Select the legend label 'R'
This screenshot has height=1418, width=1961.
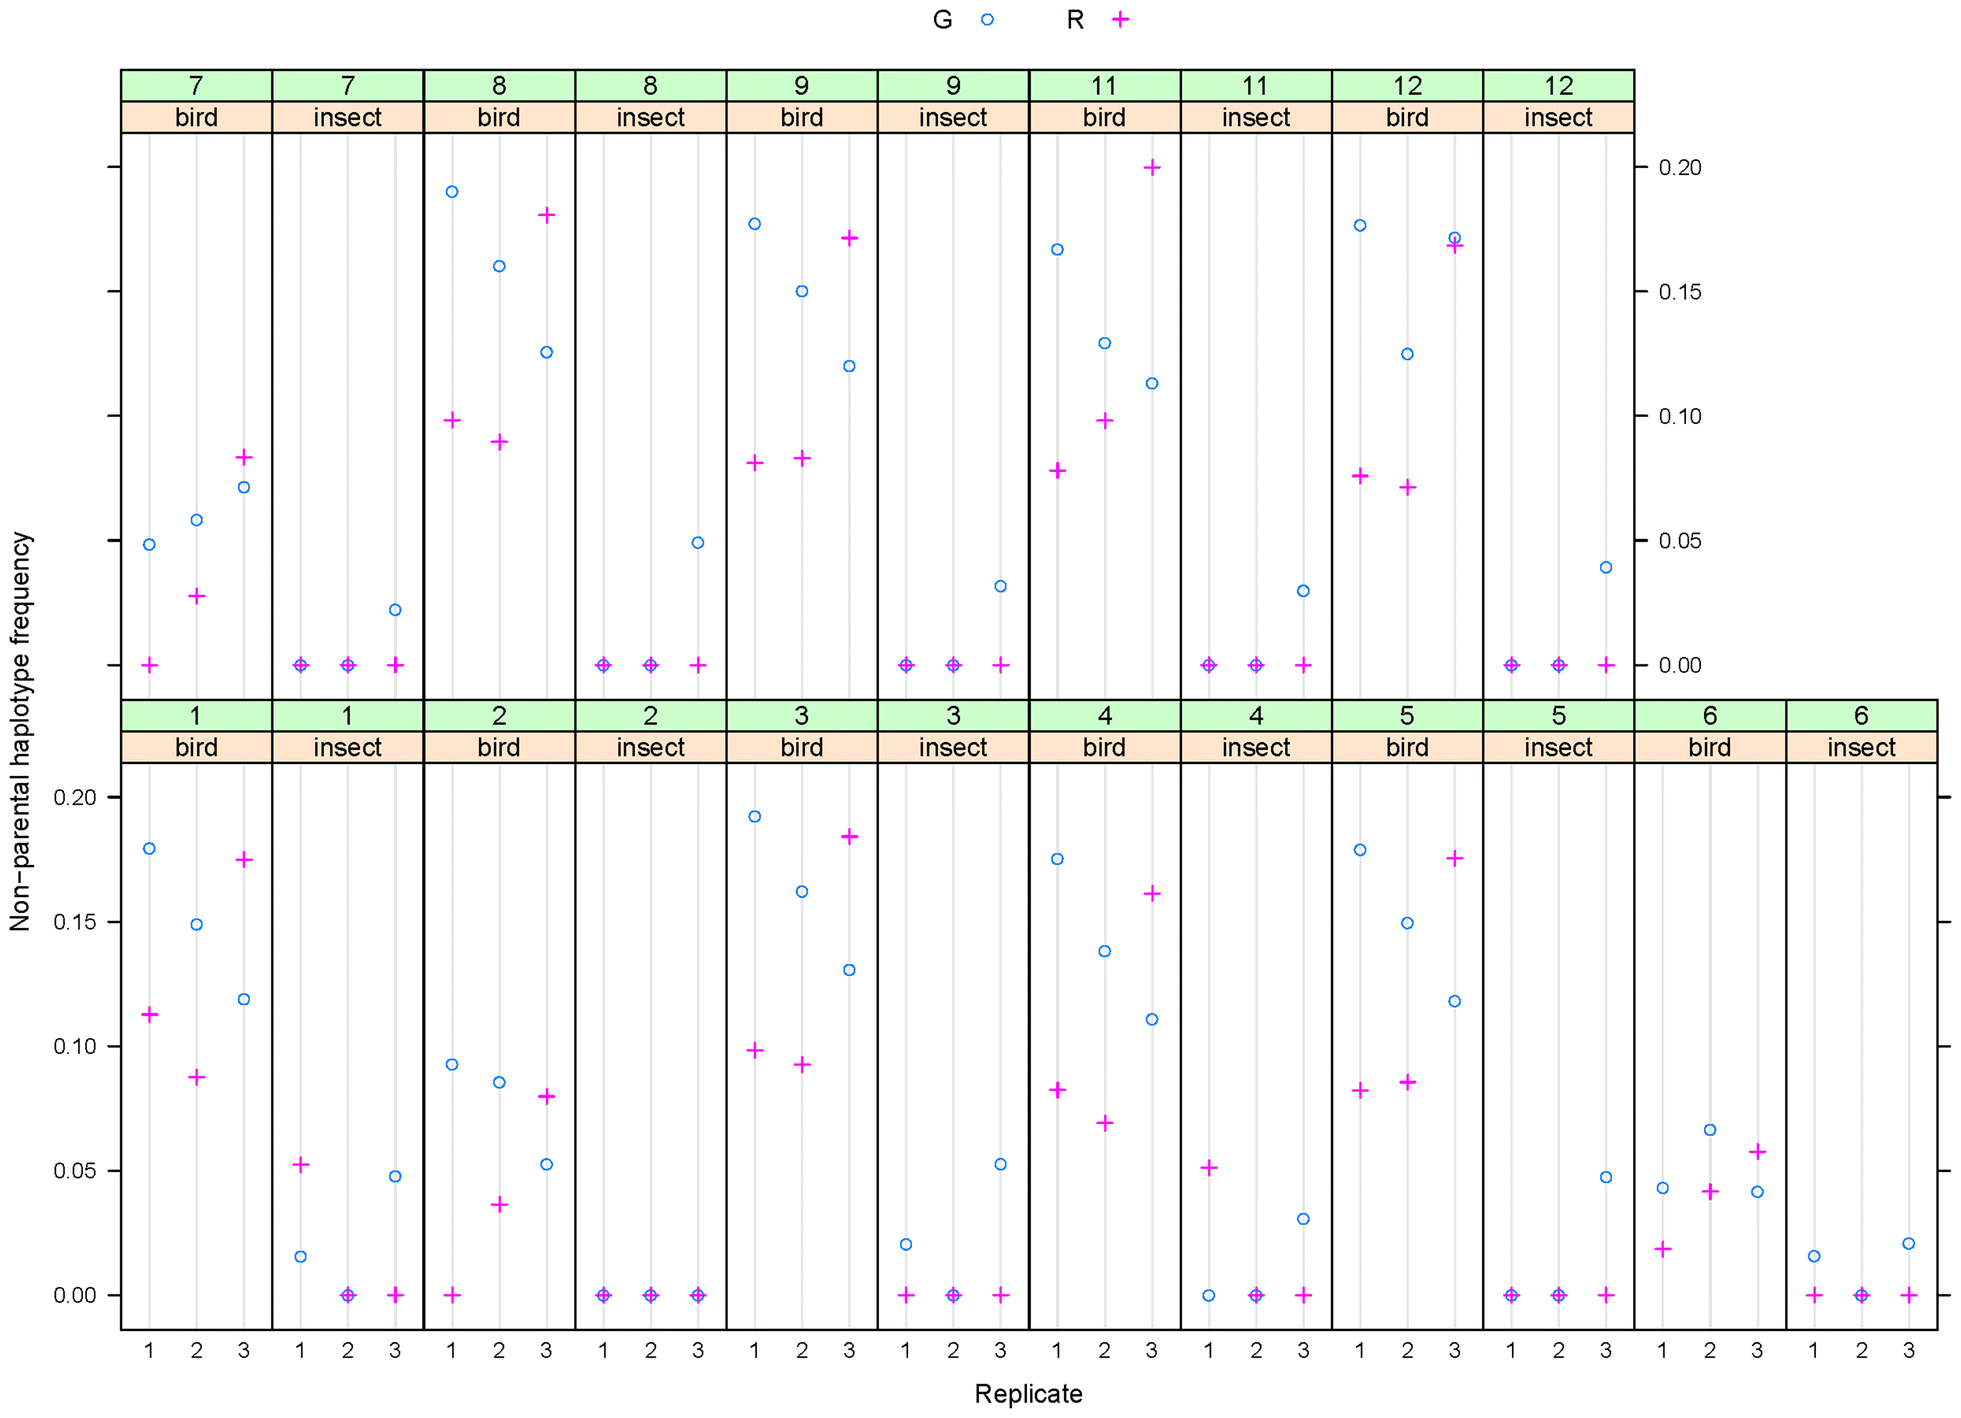pos(1075,20)
